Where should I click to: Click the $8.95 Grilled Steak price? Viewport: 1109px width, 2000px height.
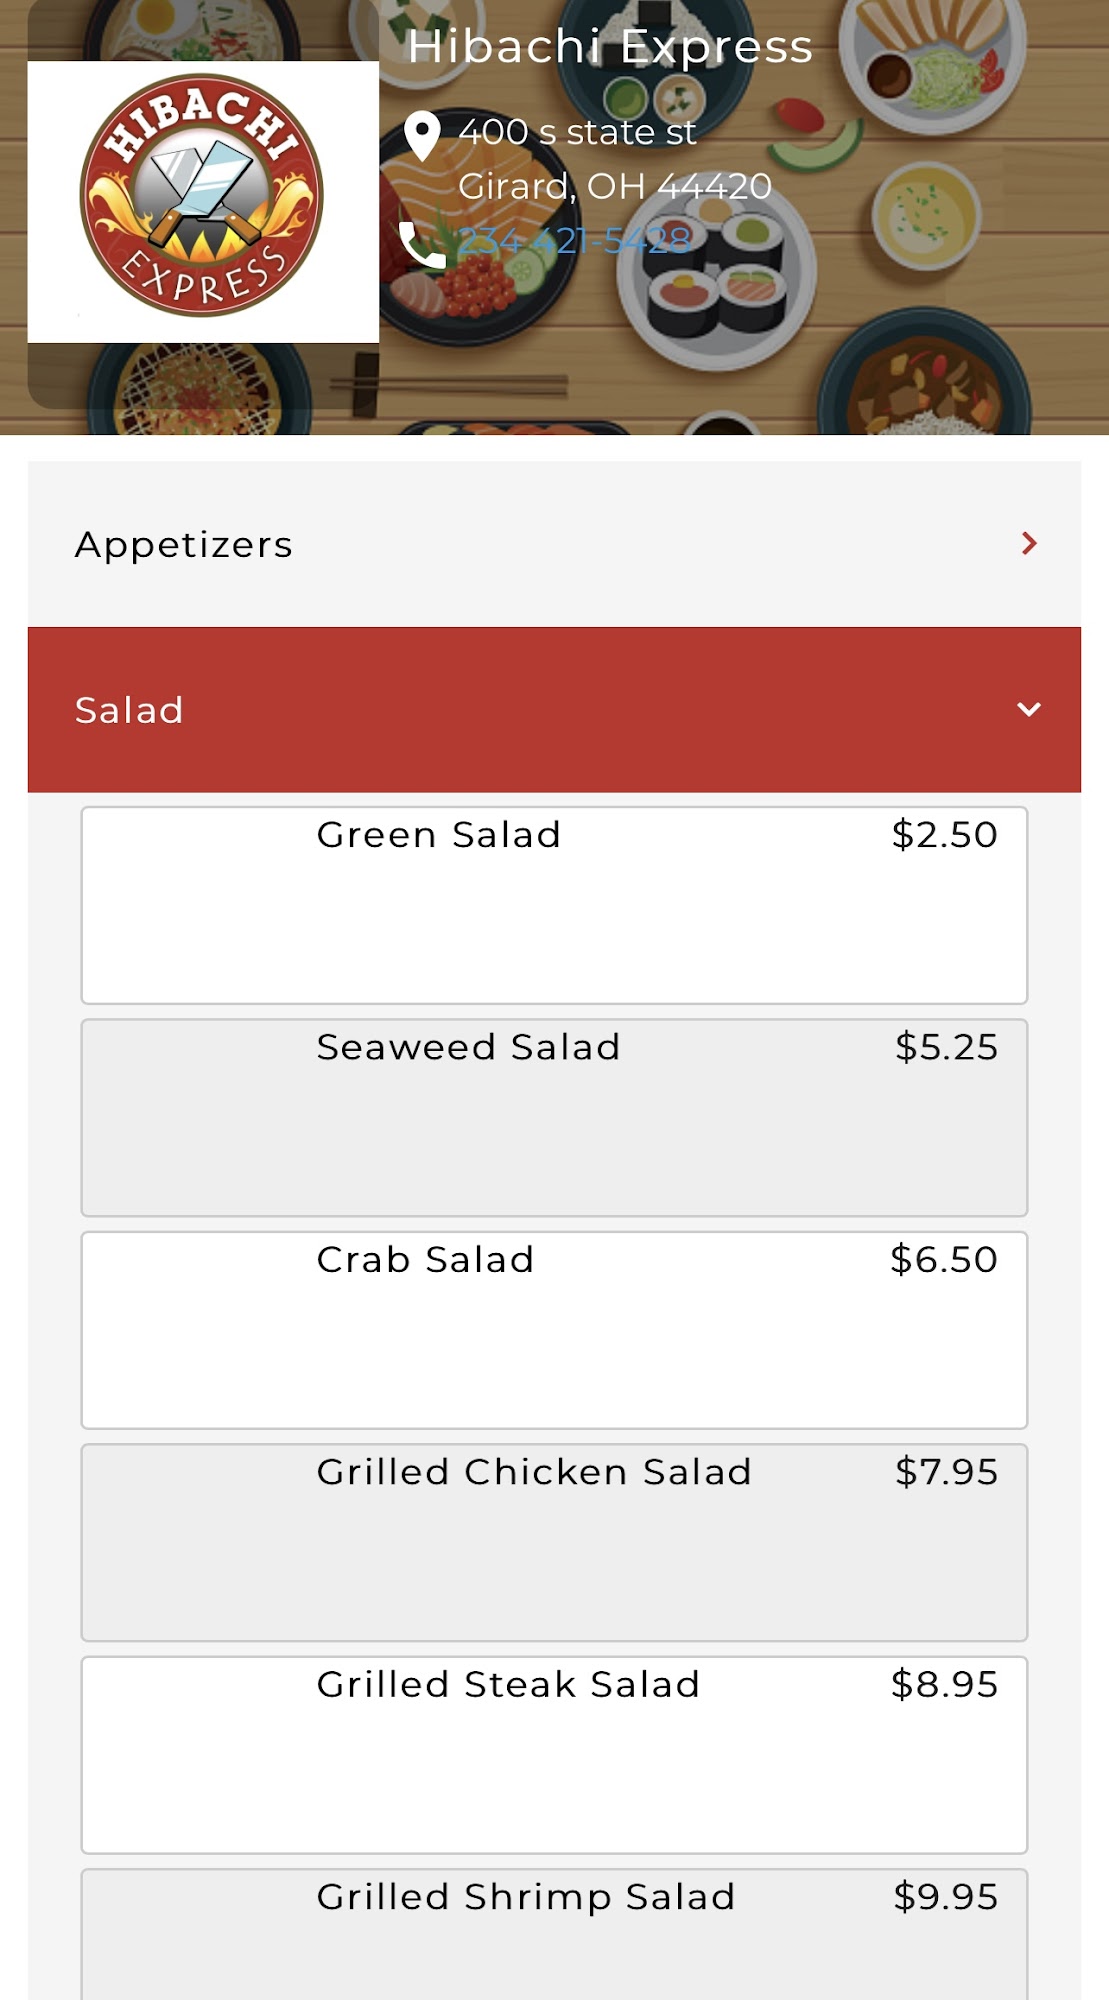click(x=944, y=1685)
